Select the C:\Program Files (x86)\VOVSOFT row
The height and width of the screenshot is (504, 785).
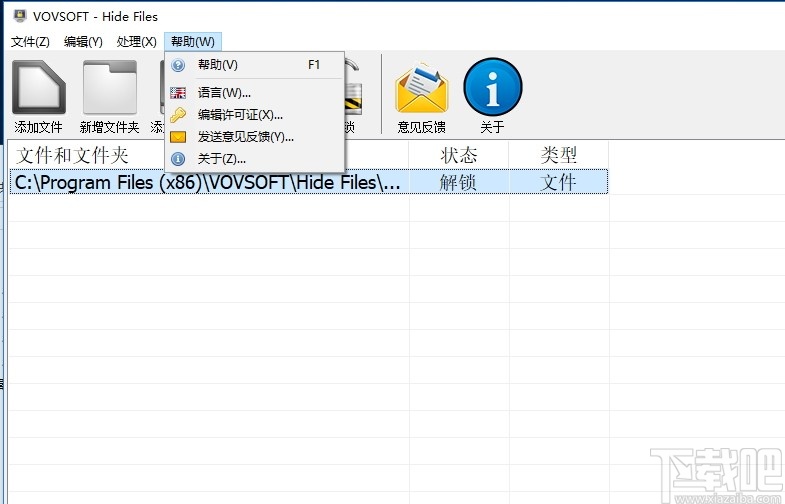click(309, 182)
